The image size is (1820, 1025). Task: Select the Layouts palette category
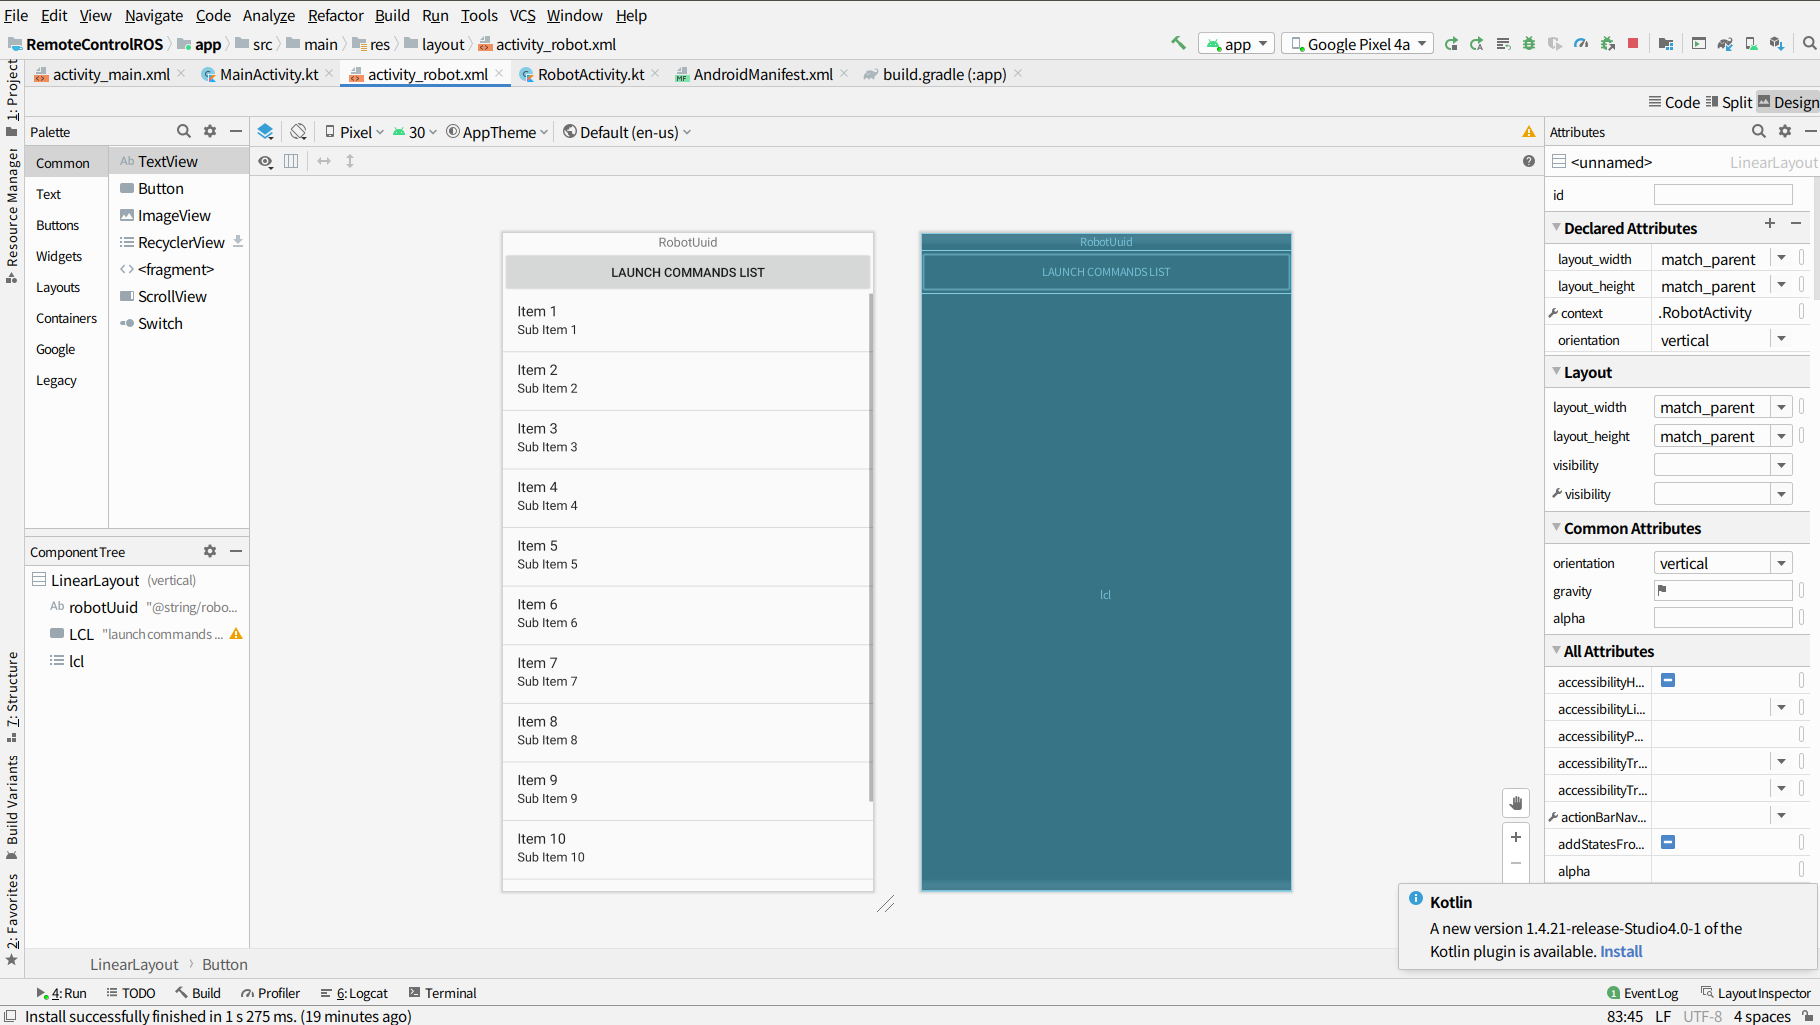tap(58, 287)
